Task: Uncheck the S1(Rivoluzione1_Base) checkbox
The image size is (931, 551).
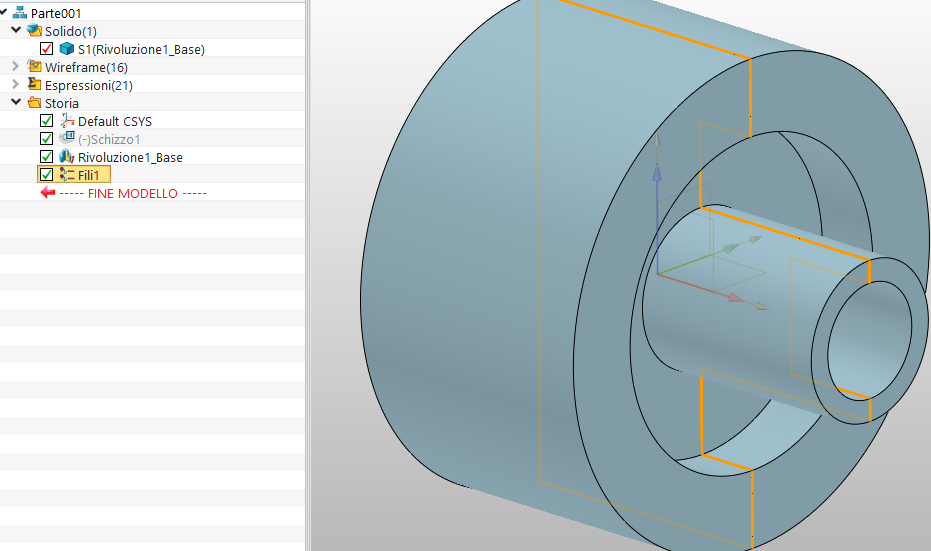Action: (x=47, y=49)
